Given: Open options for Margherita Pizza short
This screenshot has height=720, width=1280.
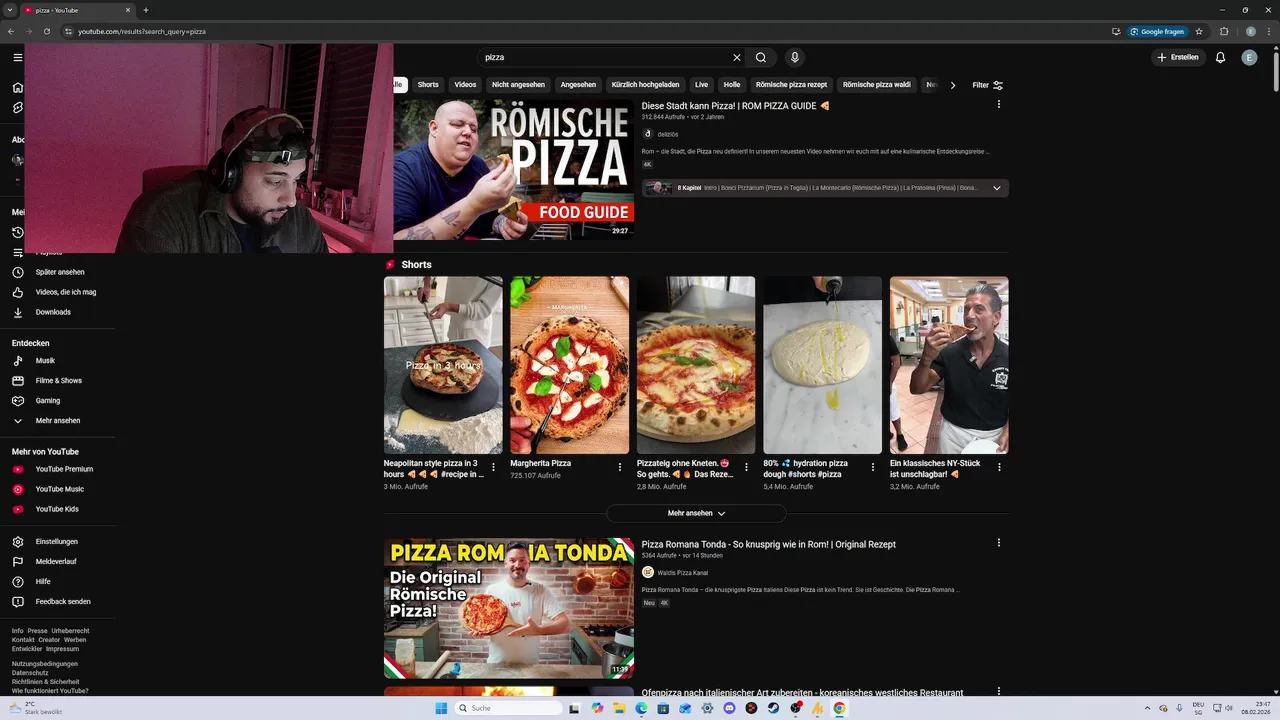Looking at the screenshot, I should [x=620, y=467].
